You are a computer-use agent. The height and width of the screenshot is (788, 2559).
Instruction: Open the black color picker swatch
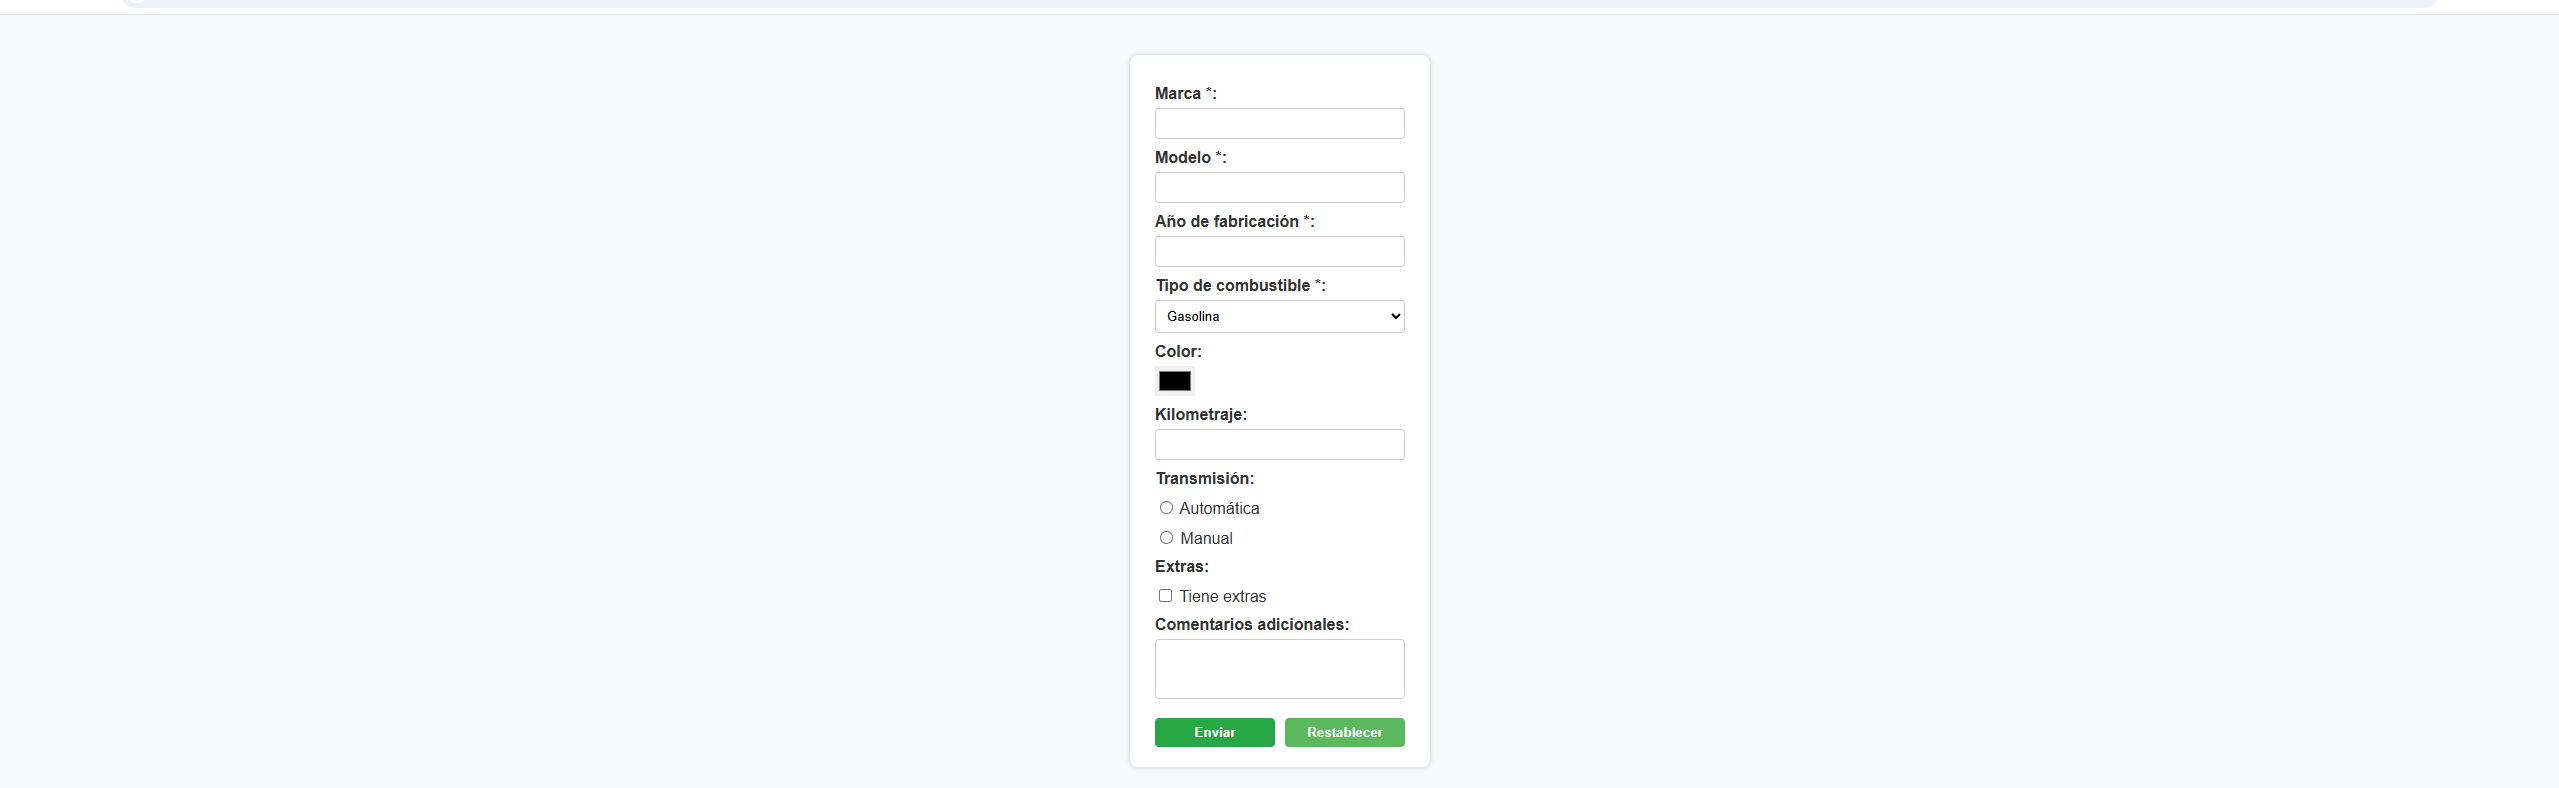pyautogui.click(x=1175, y=381)
